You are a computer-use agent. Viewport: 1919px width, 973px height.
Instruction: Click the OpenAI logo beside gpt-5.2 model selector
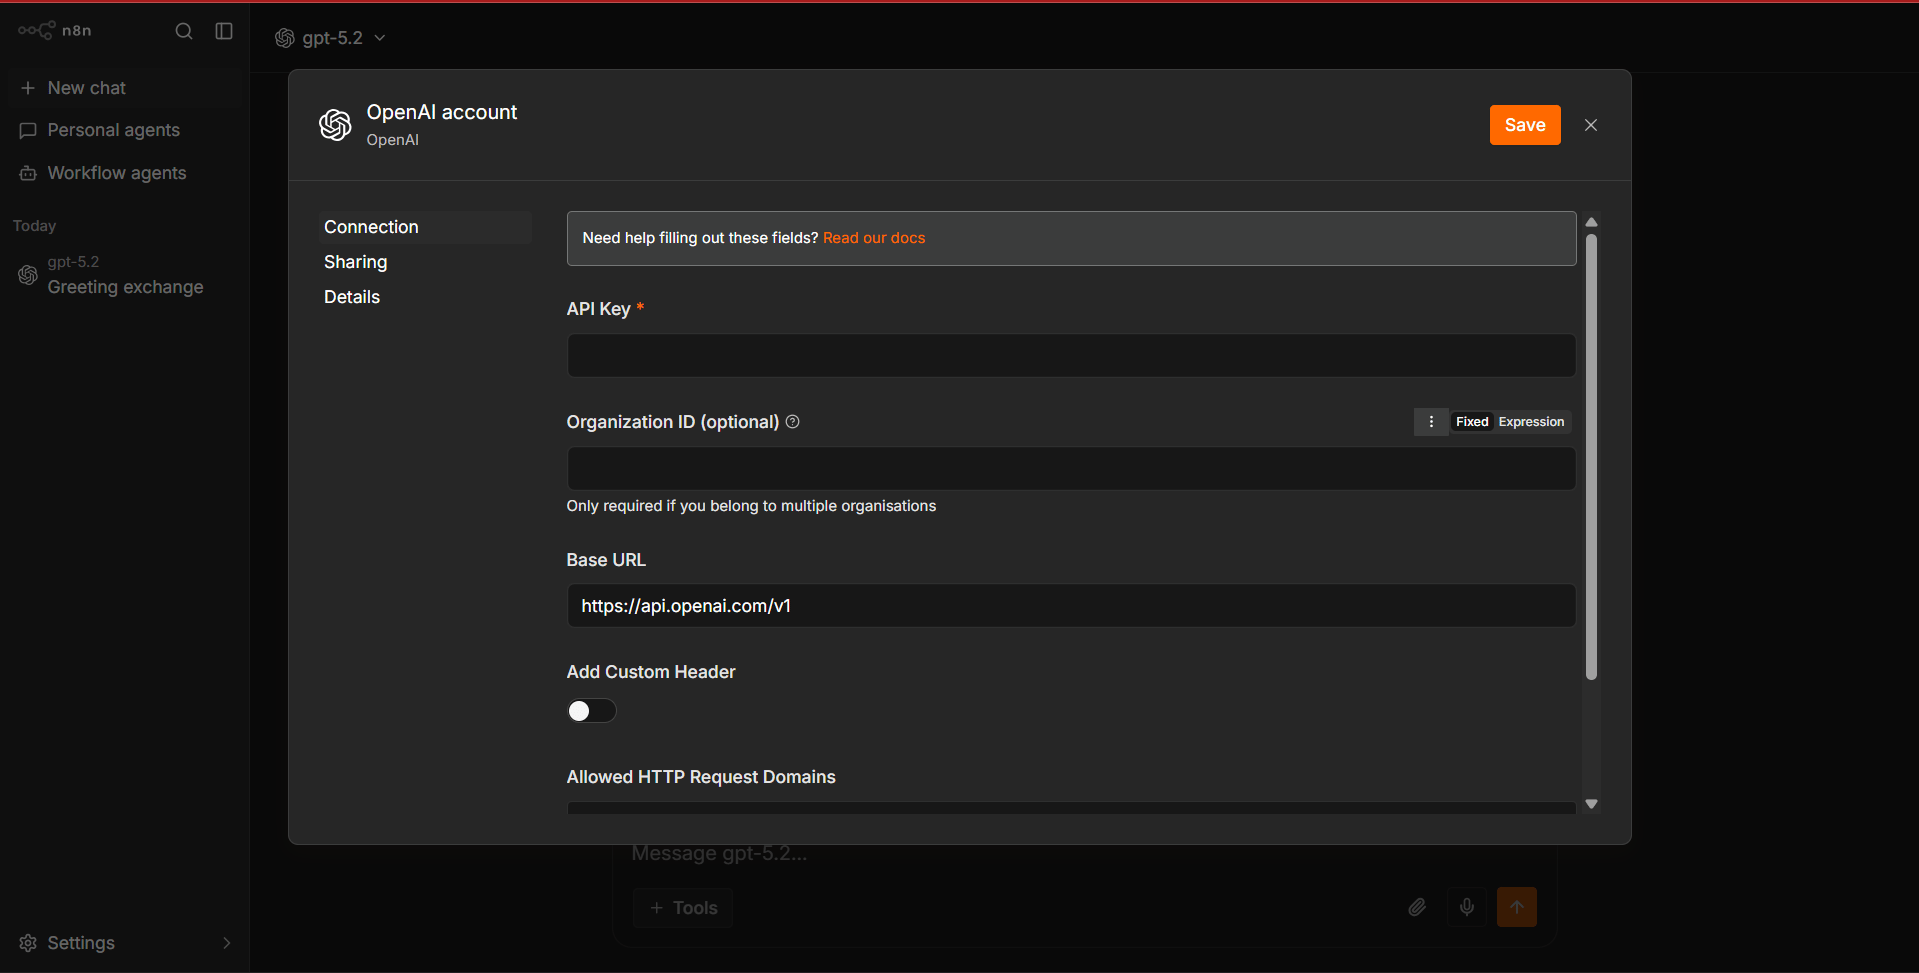(x=285, y=38)
